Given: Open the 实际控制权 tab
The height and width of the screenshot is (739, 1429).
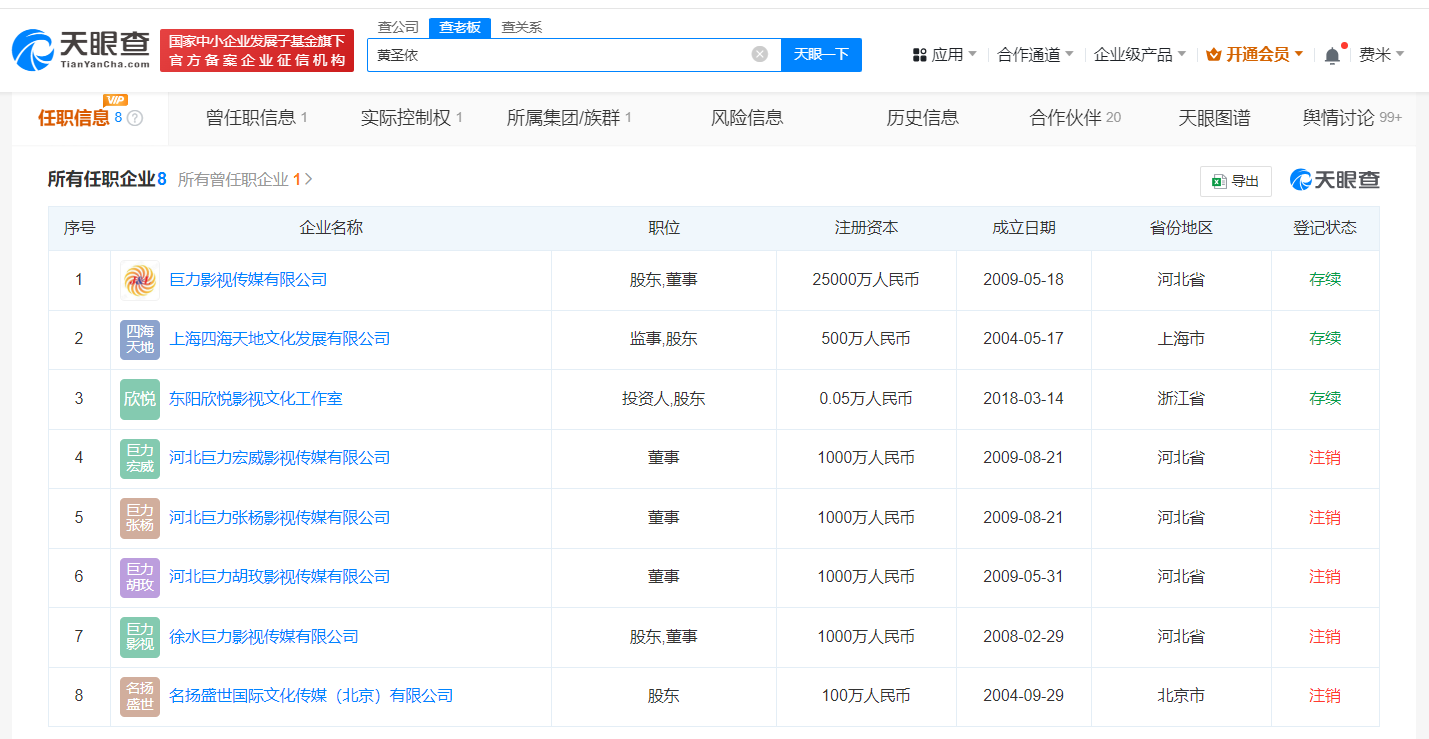Looking at the screenshot, I should click(x=411, y=118).
